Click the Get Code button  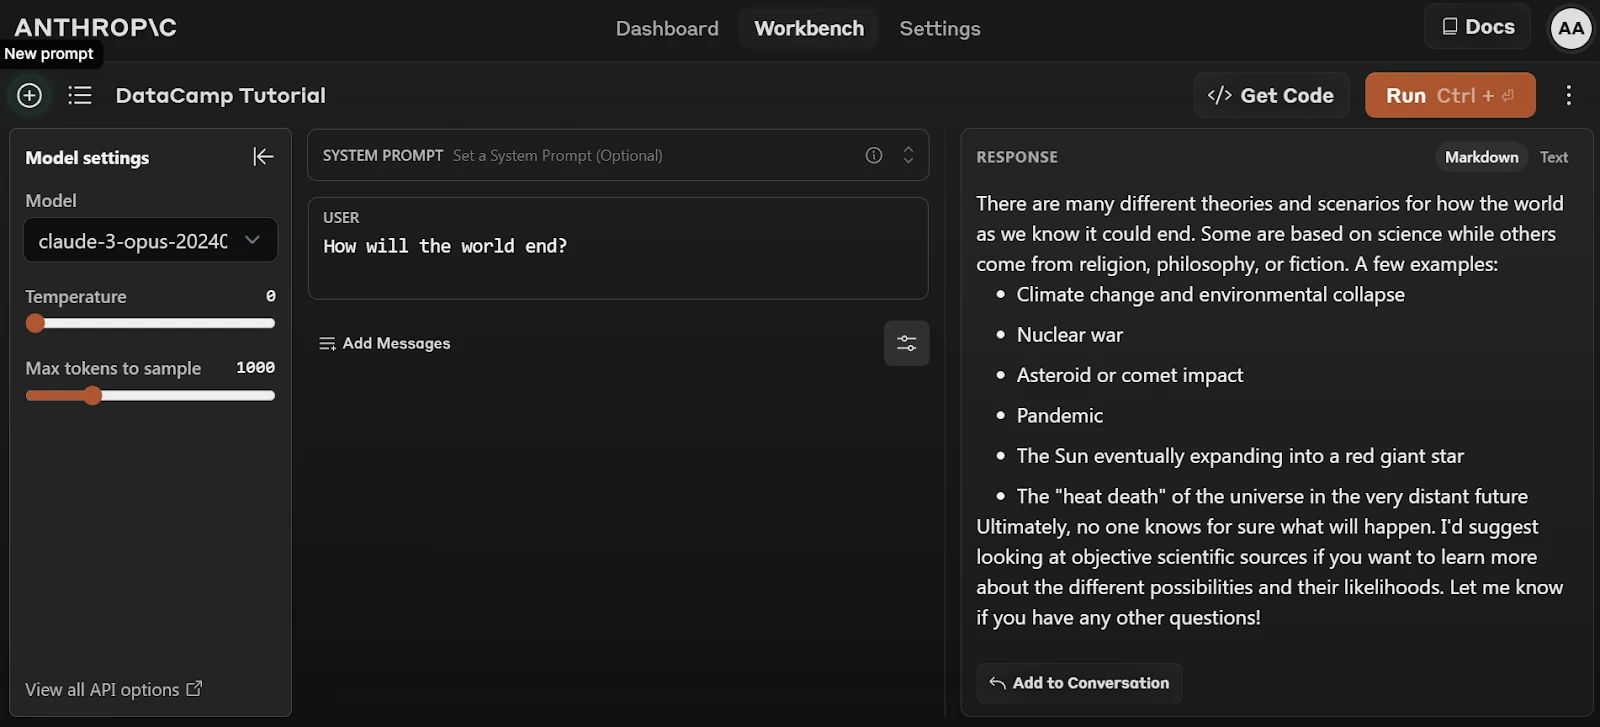[1272, 95]
